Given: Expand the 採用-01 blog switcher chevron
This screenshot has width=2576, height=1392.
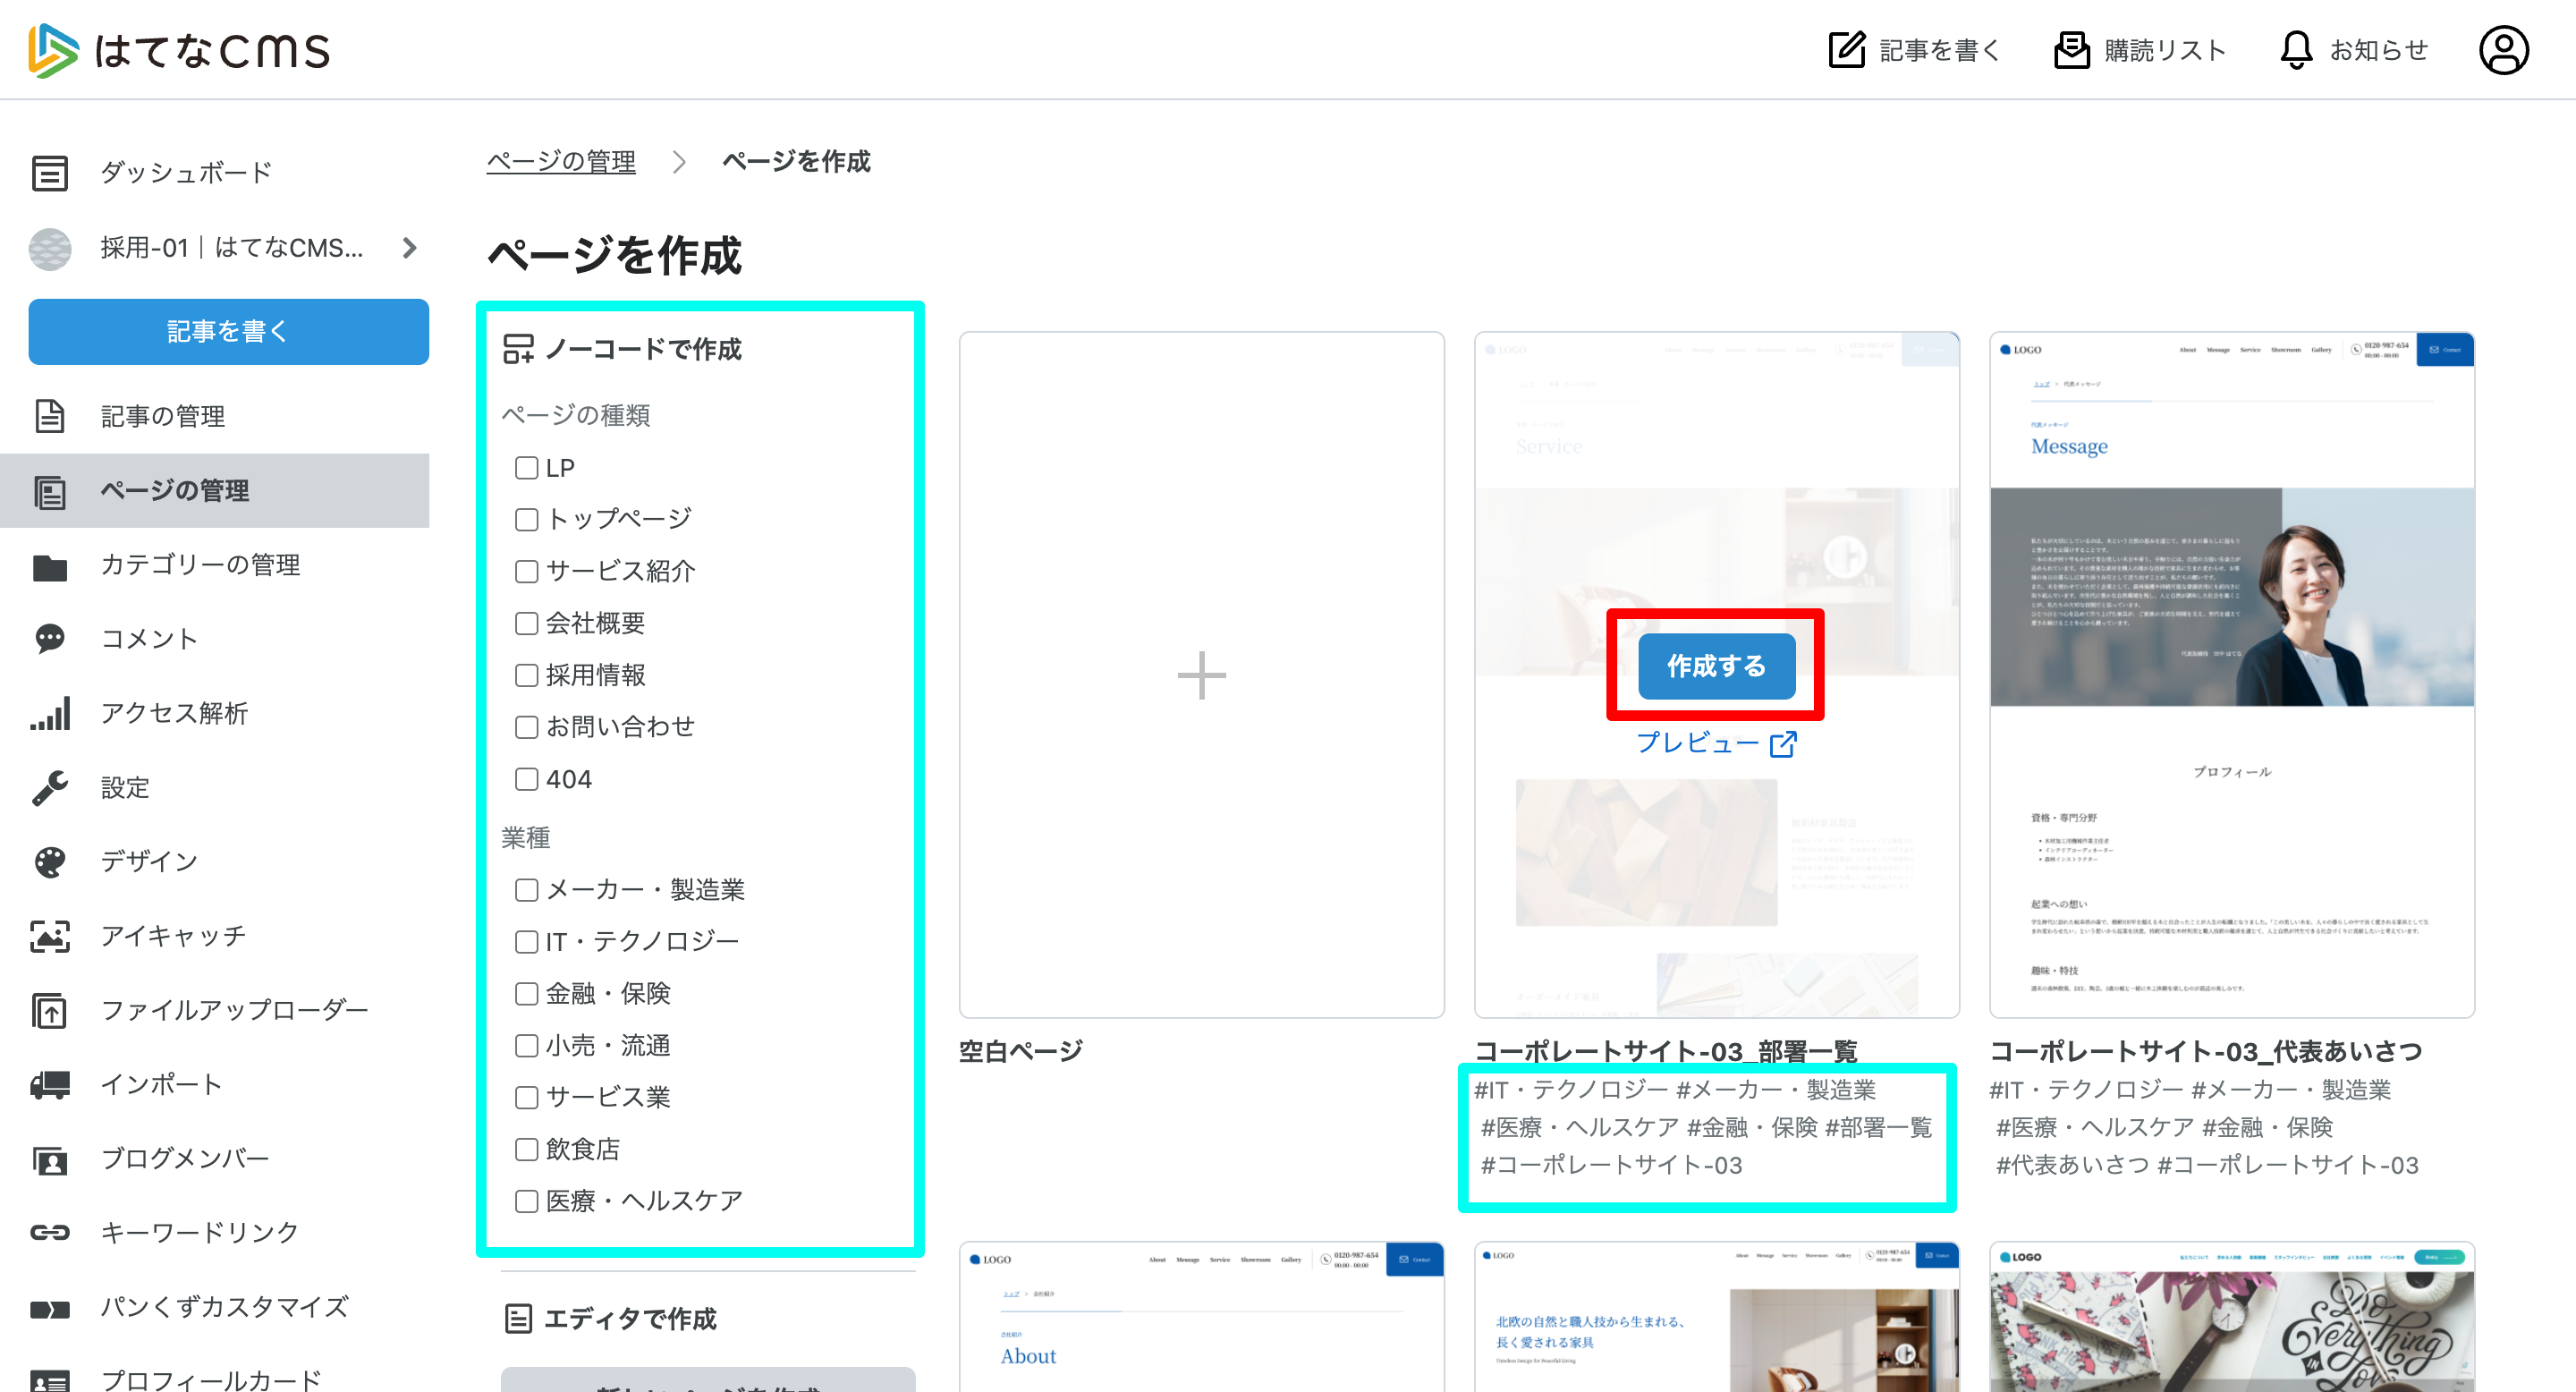Looking at the screenshot, I should point(409,247).
